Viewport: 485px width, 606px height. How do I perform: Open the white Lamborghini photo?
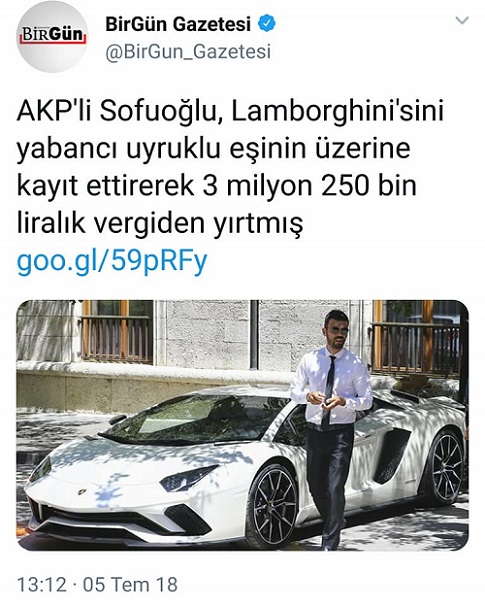(x=243, y=426)
